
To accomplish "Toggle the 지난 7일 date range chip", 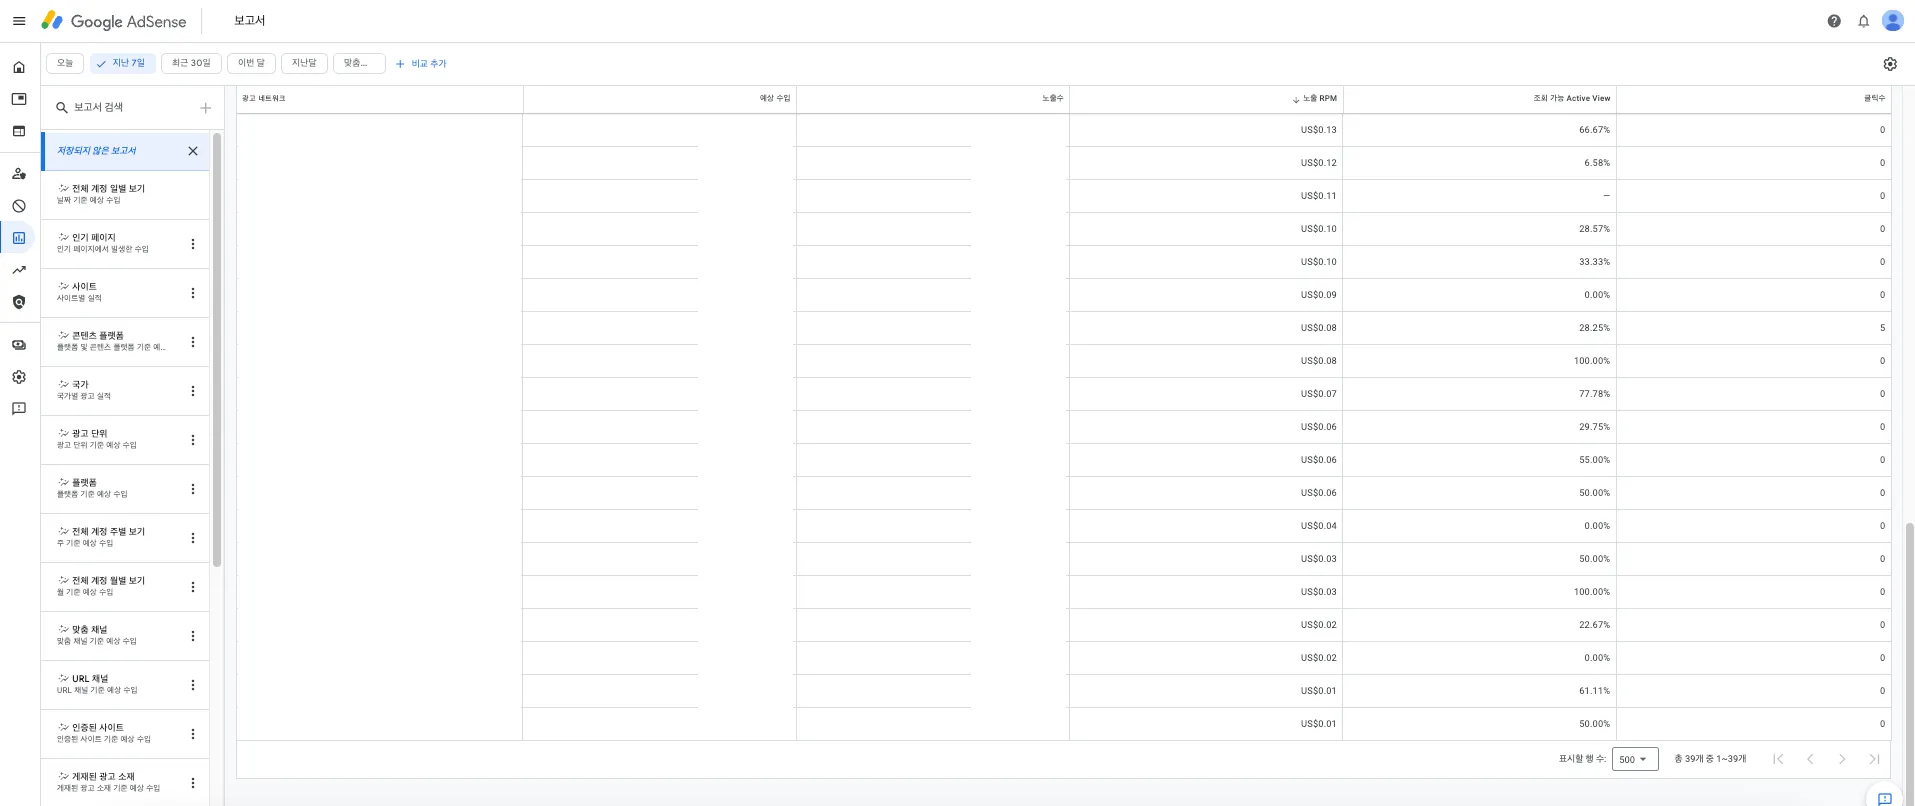I will tap(121, 63).
